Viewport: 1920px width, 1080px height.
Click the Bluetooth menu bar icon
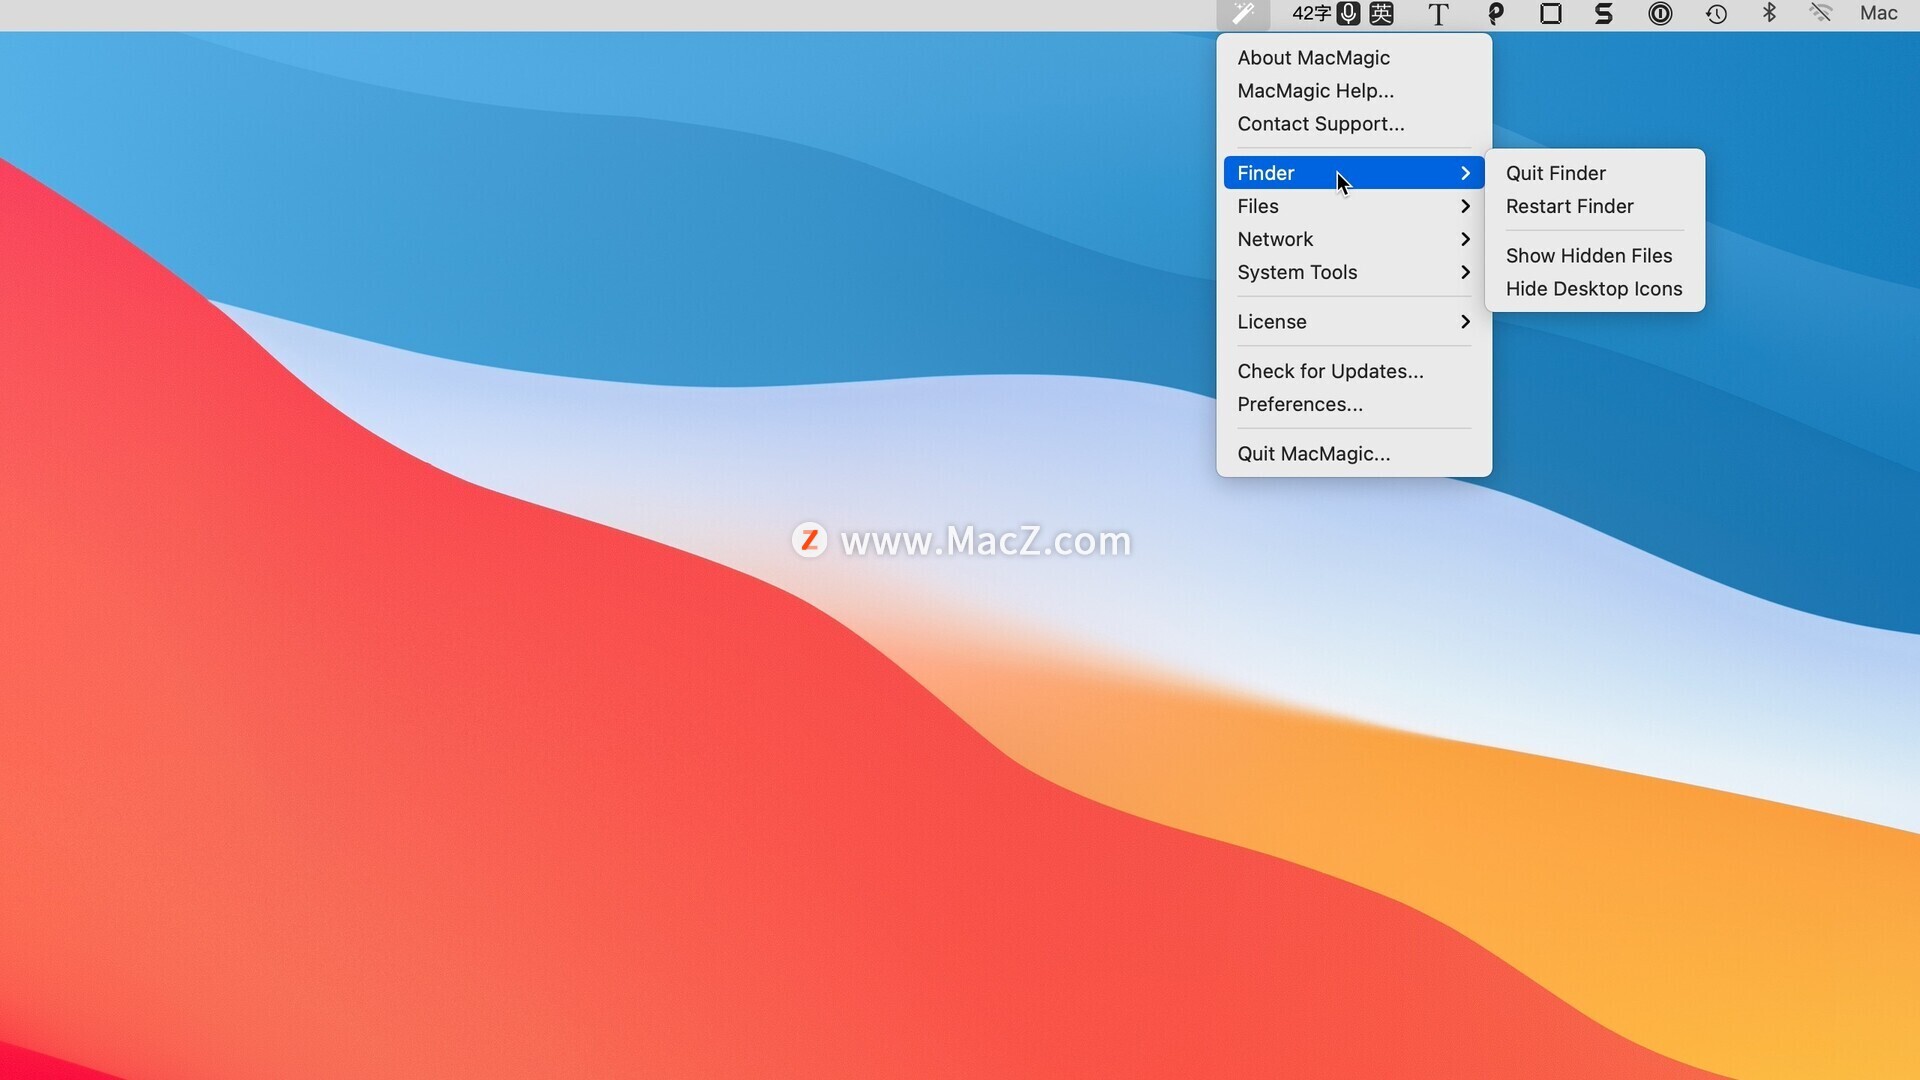pyautogui.click(x=1769, y=13)
